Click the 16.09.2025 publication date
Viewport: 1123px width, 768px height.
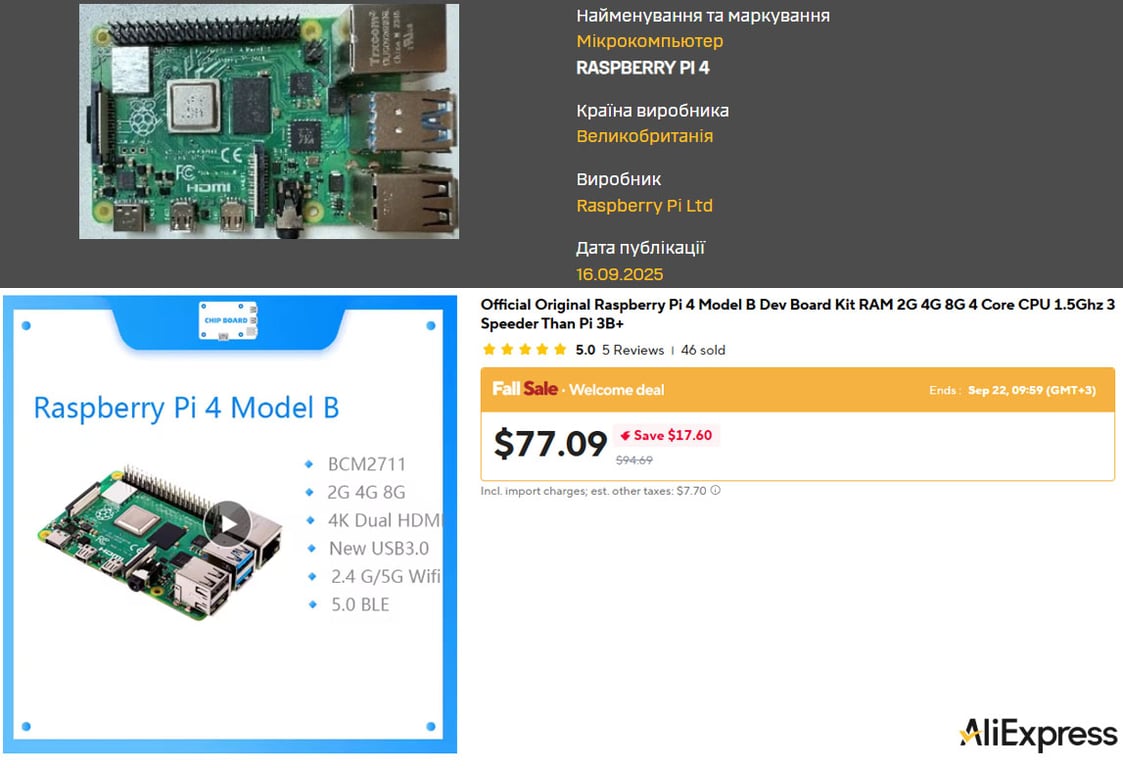click(619, 274)
